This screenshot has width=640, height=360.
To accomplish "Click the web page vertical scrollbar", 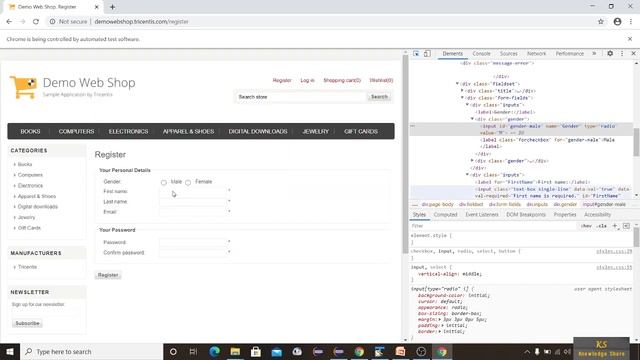I will point(405,153).
